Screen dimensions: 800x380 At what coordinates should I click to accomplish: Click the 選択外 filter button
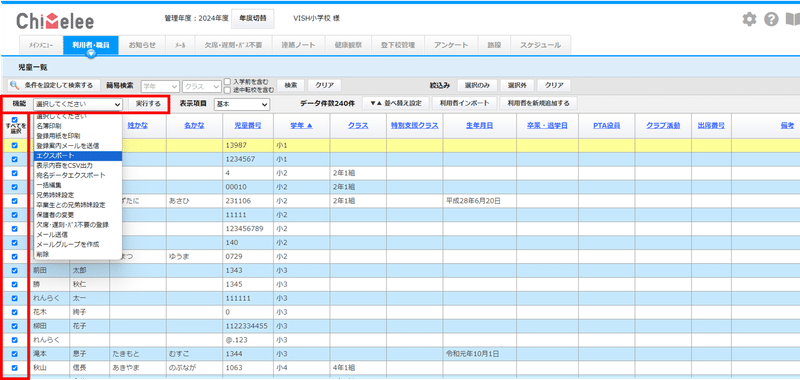(x=517, y=85)
